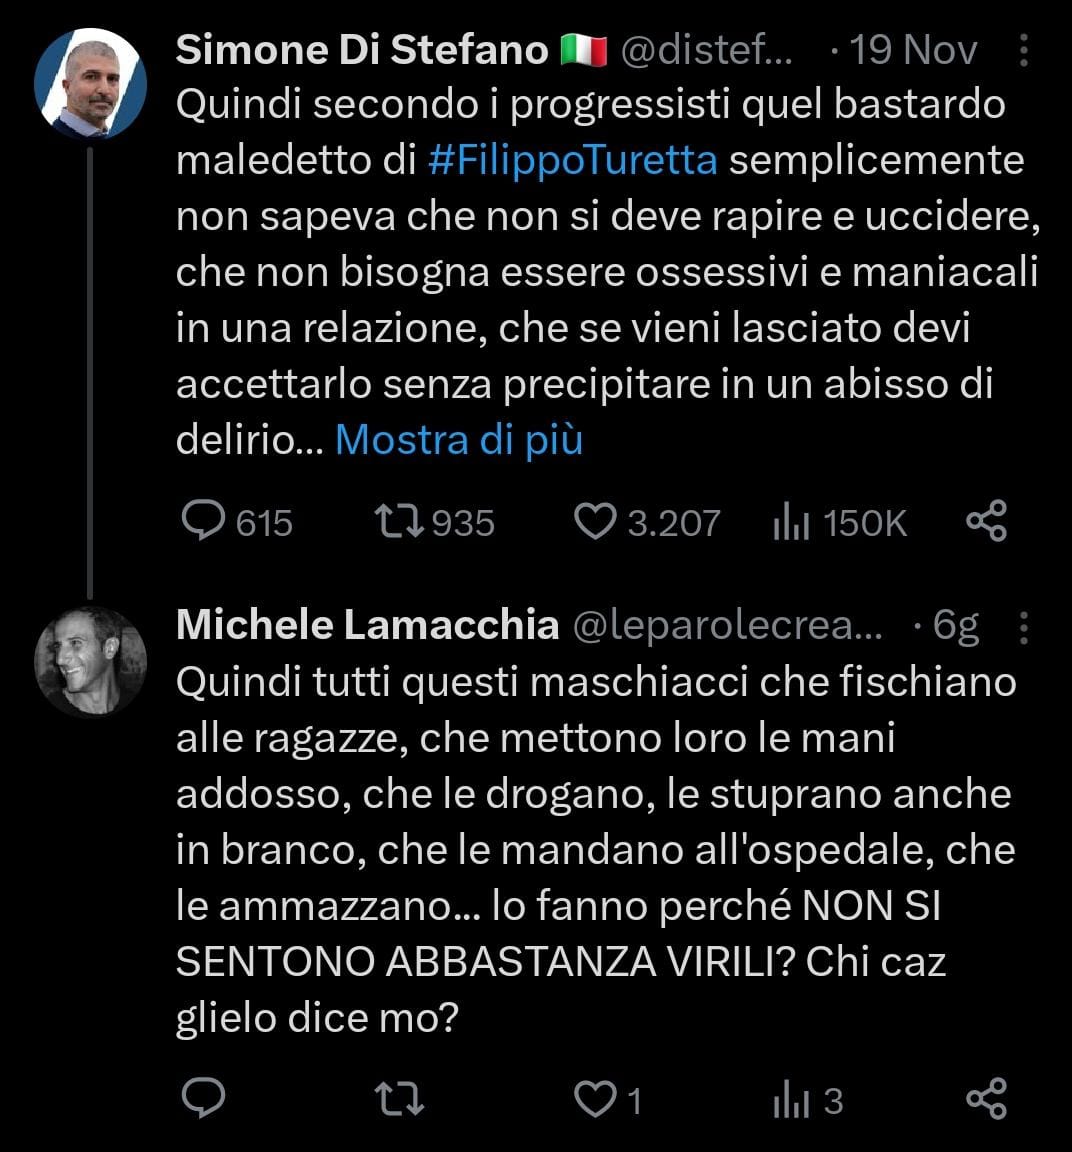Open Michele Lamacchia's display name
This screenshot has width=1072, height=1152.
click(x=367, y=626)
